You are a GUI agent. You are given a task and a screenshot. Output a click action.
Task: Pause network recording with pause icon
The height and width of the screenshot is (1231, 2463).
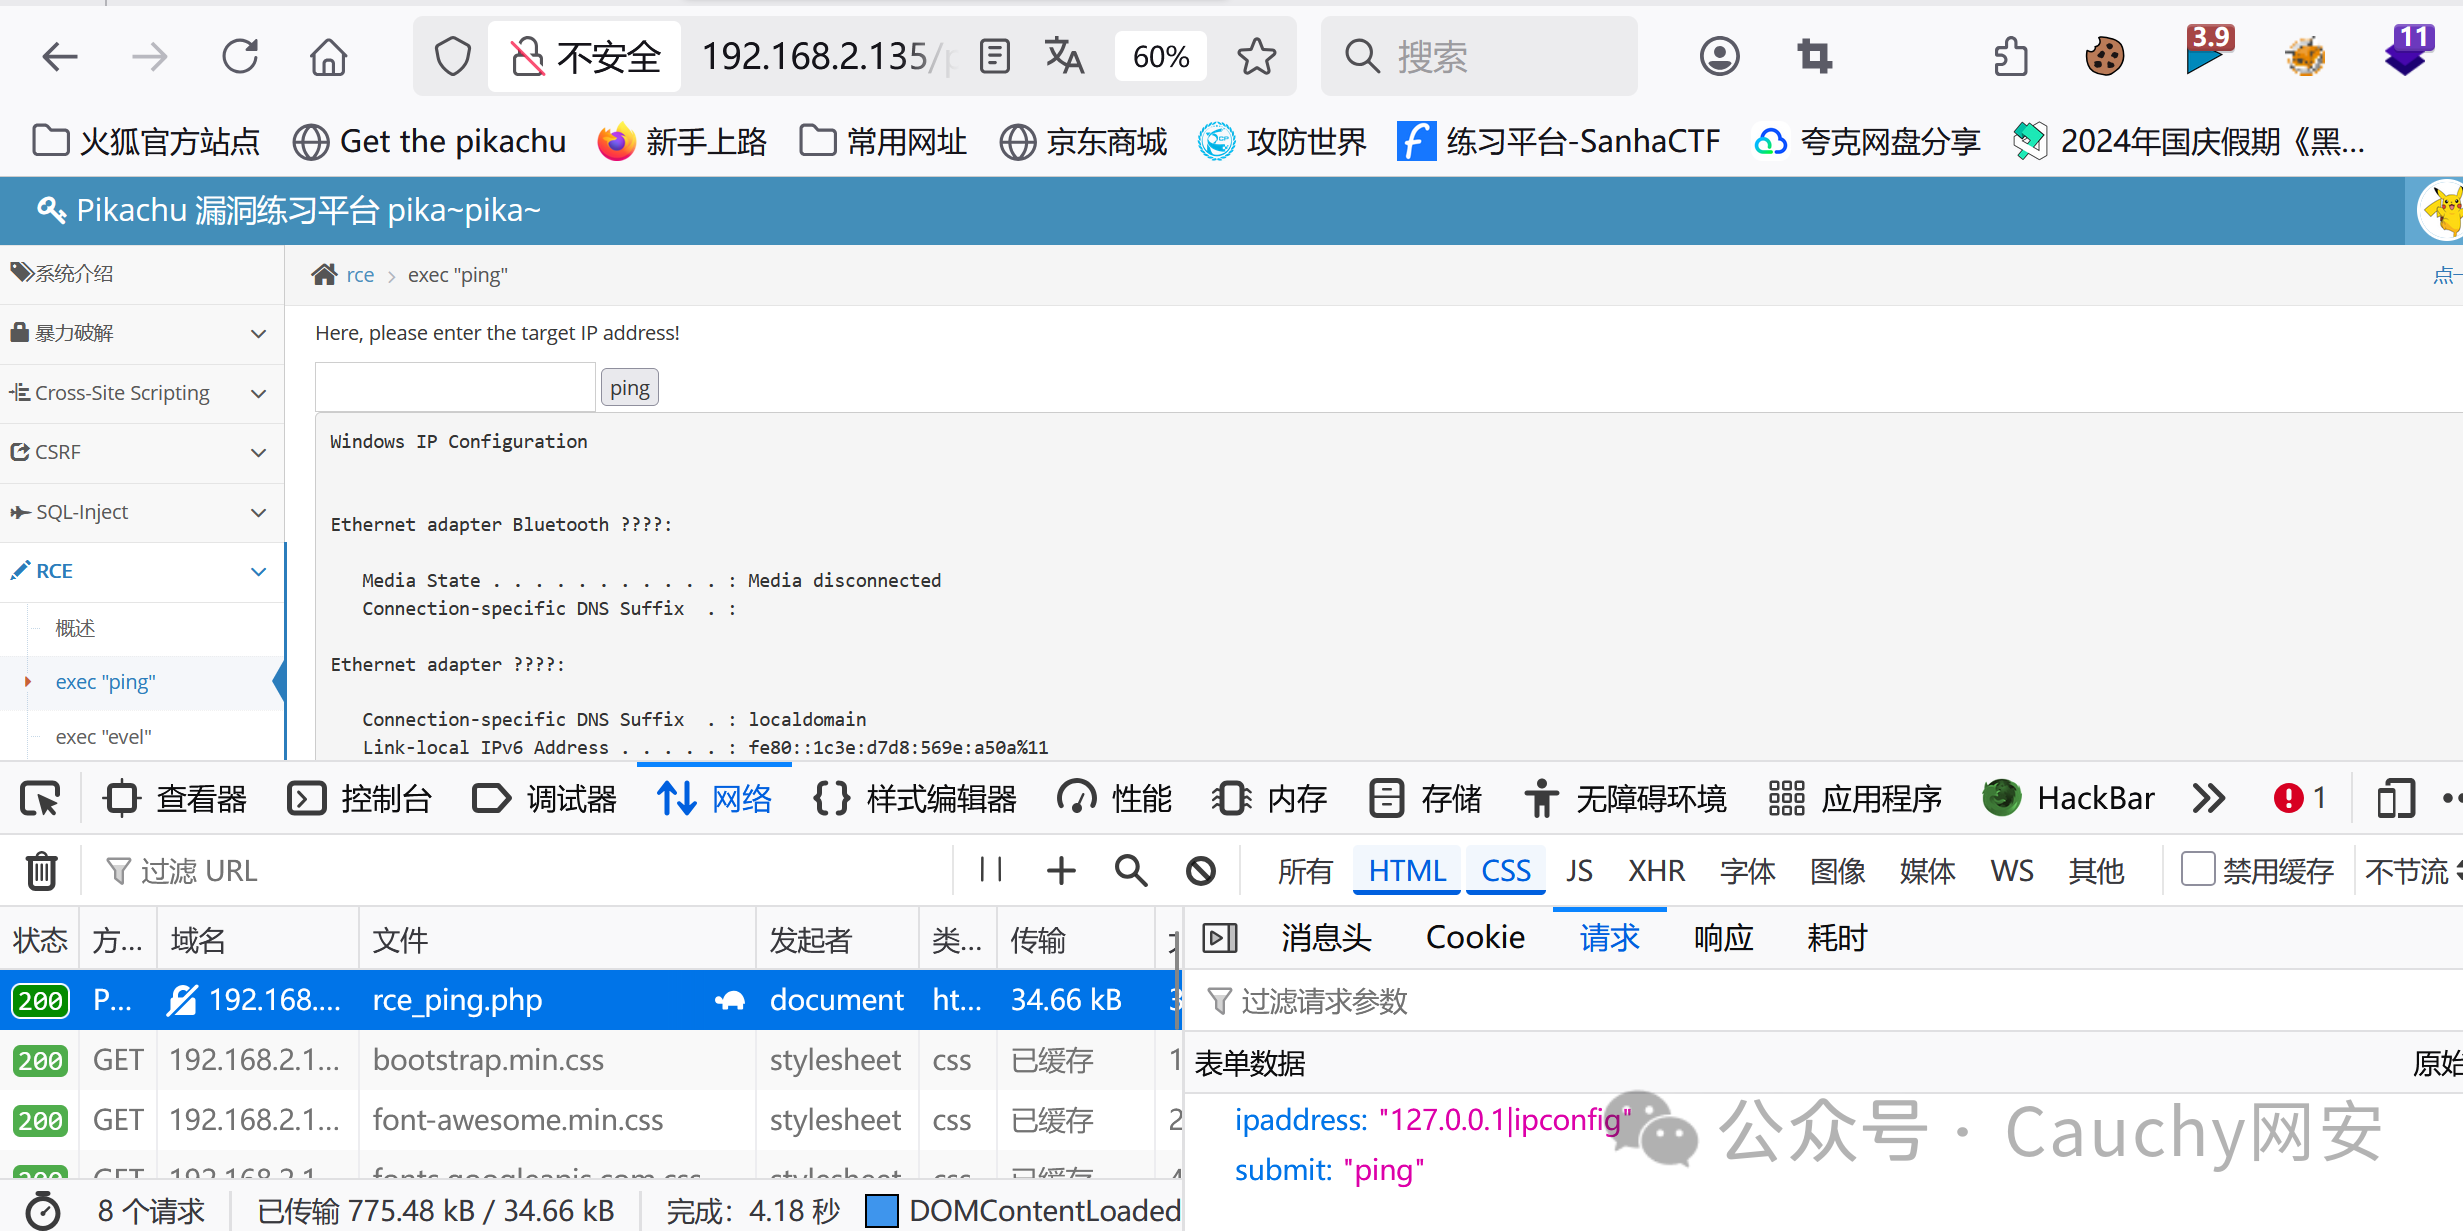991,870
